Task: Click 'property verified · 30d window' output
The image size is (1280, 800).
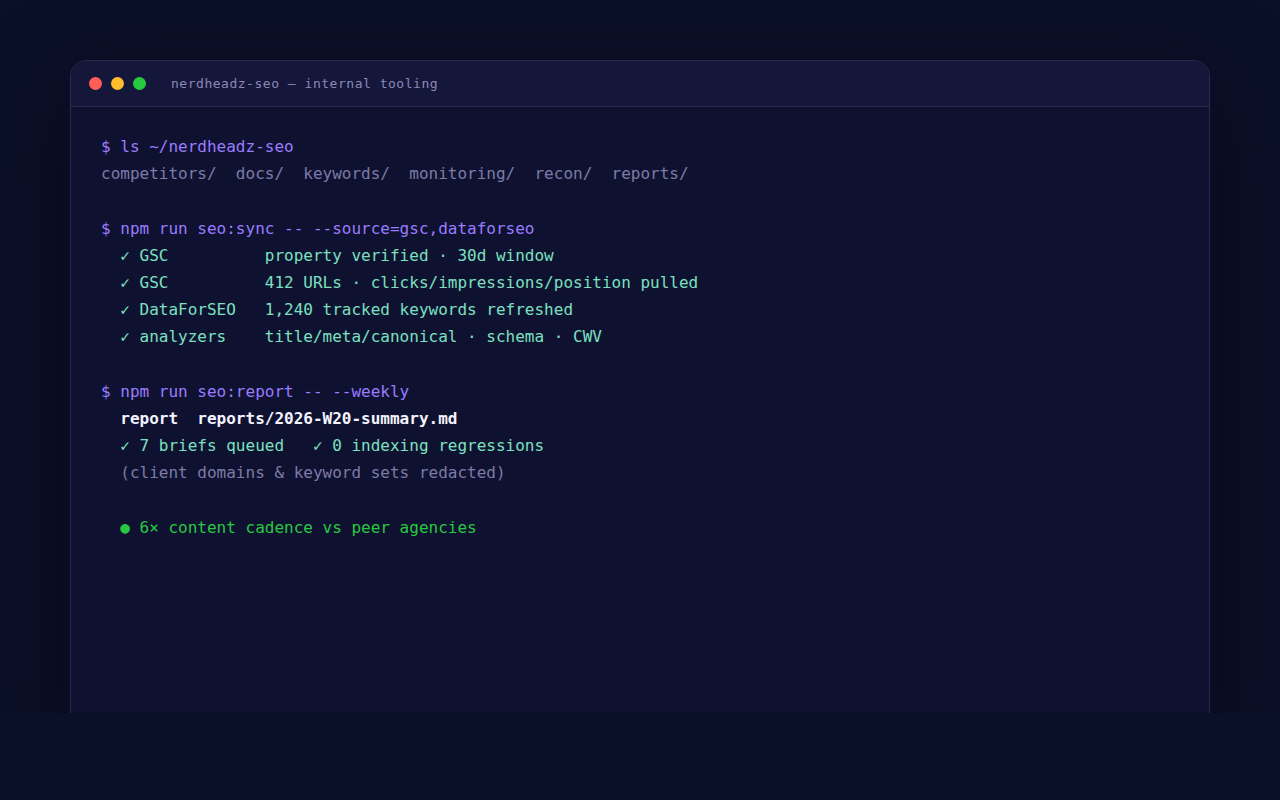Action: coord(409,256)
